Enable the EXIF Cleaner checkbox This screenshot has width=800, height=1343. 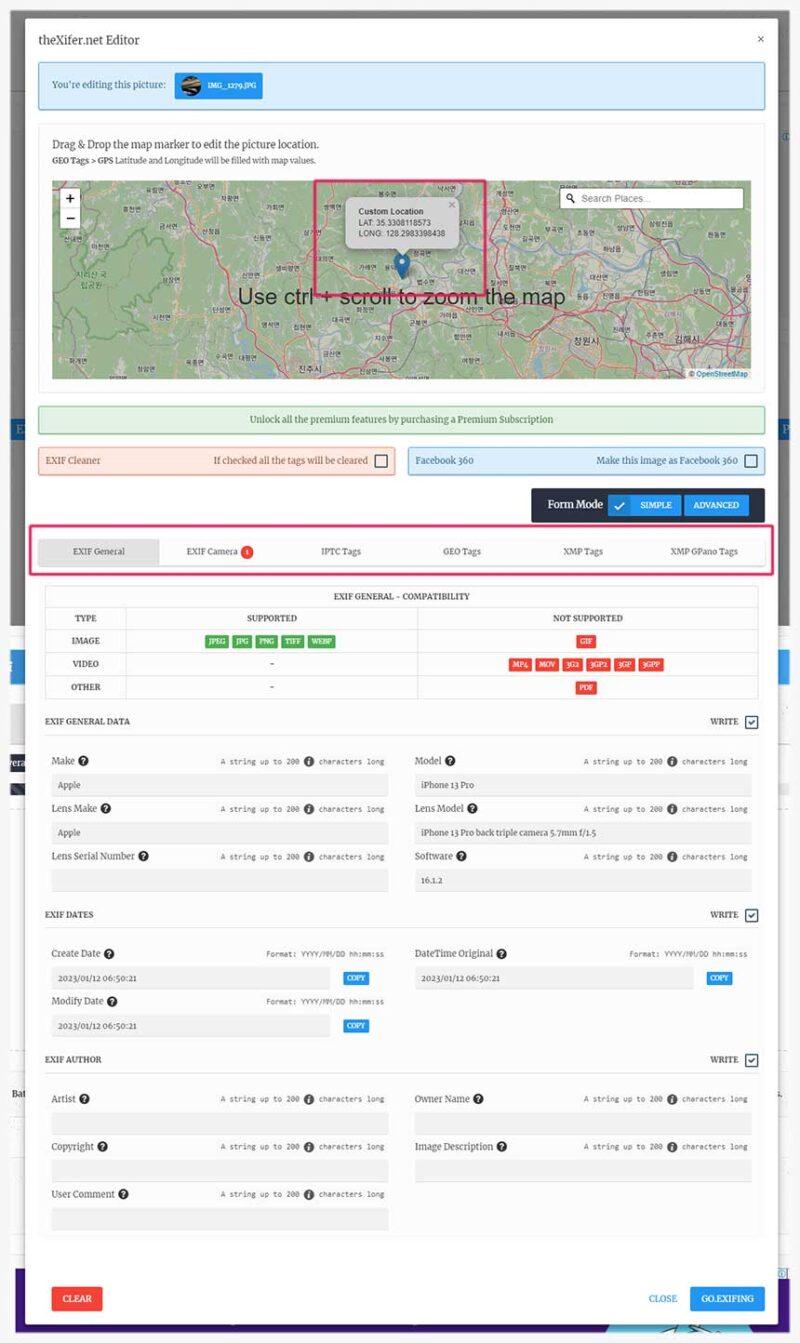tap(381, 461)
